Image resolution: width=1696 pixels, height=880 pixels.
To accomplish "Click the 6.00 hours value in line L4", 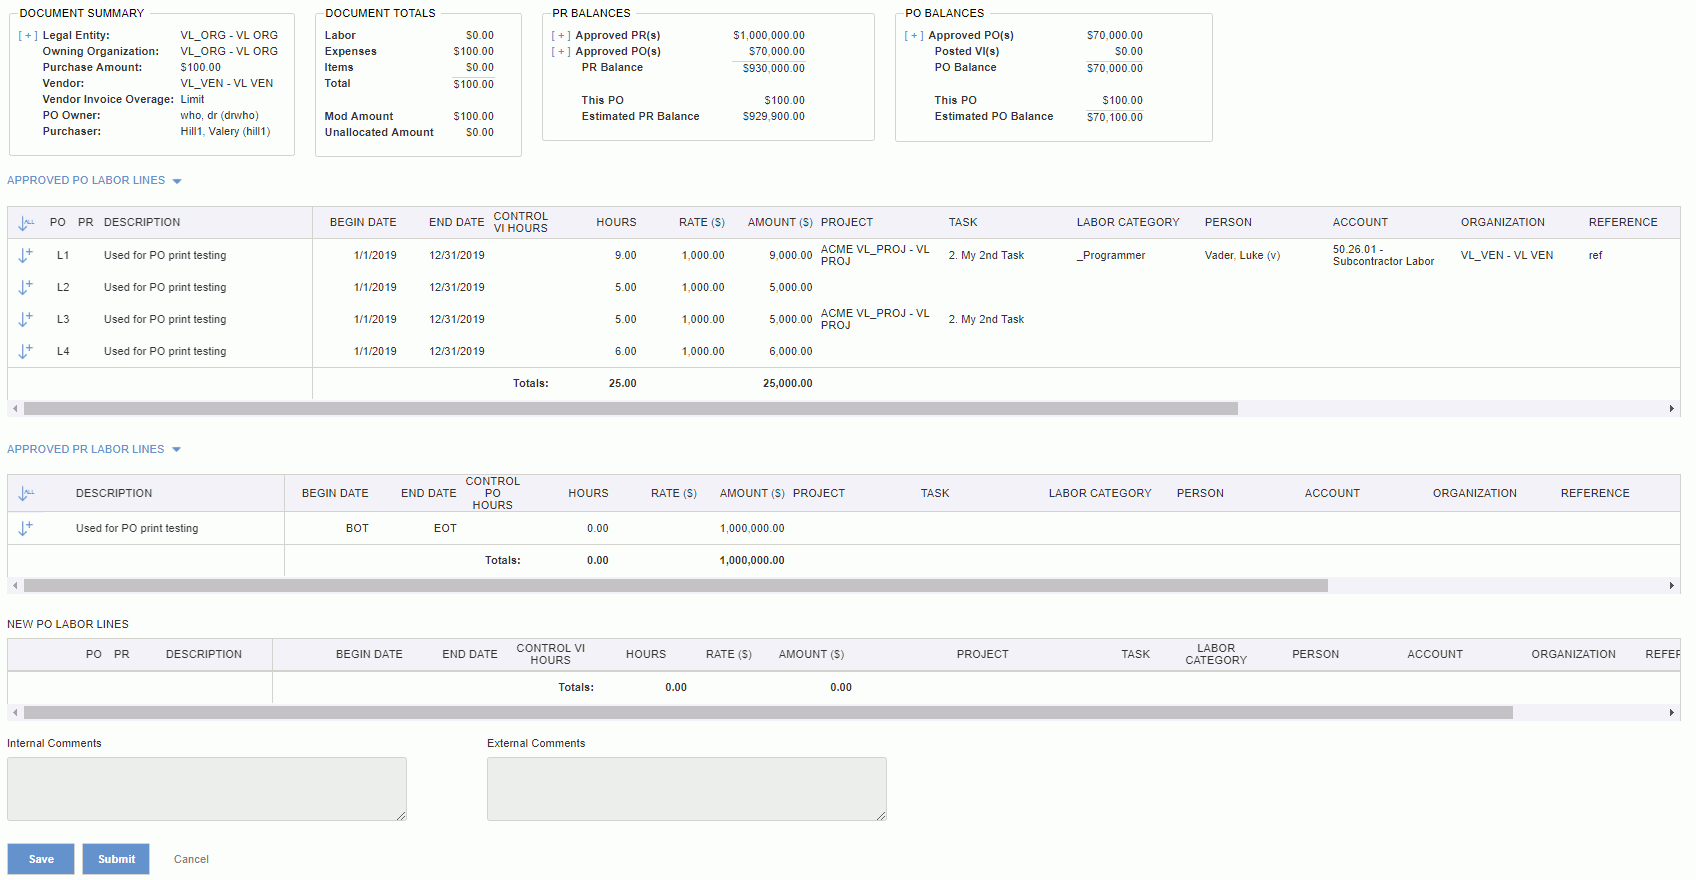I will tap(625, 352).
